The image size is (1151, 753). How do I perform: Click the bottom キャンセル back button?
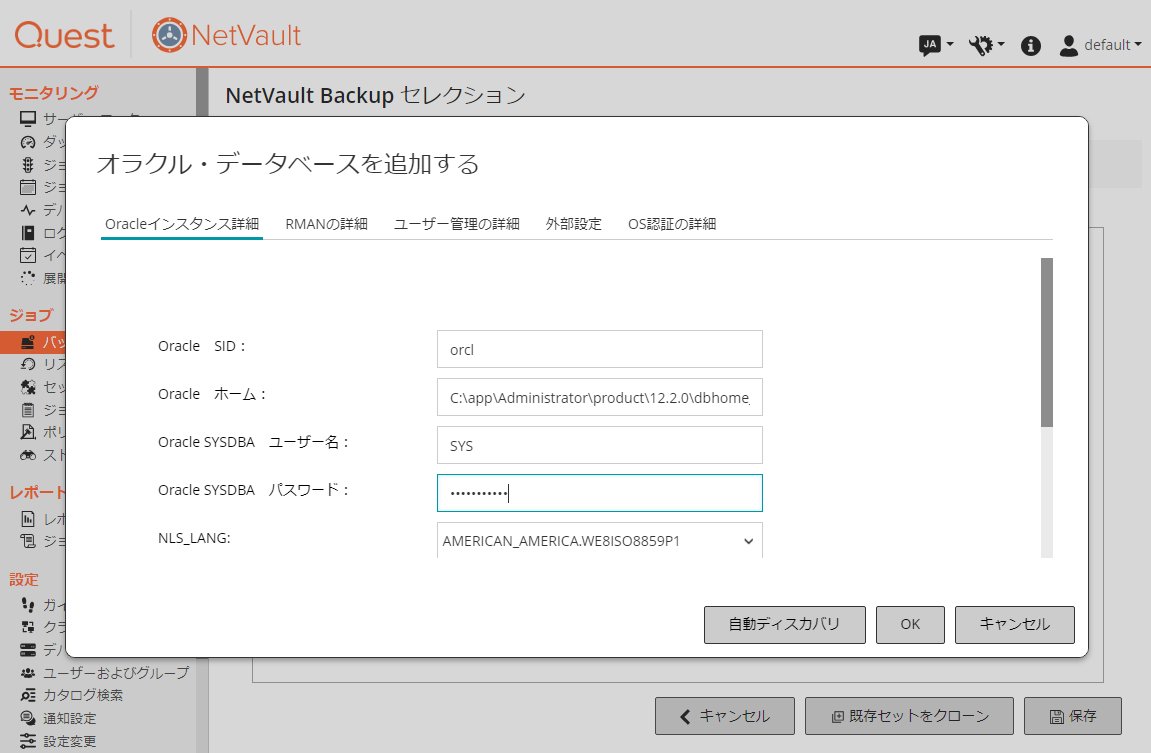725,716
